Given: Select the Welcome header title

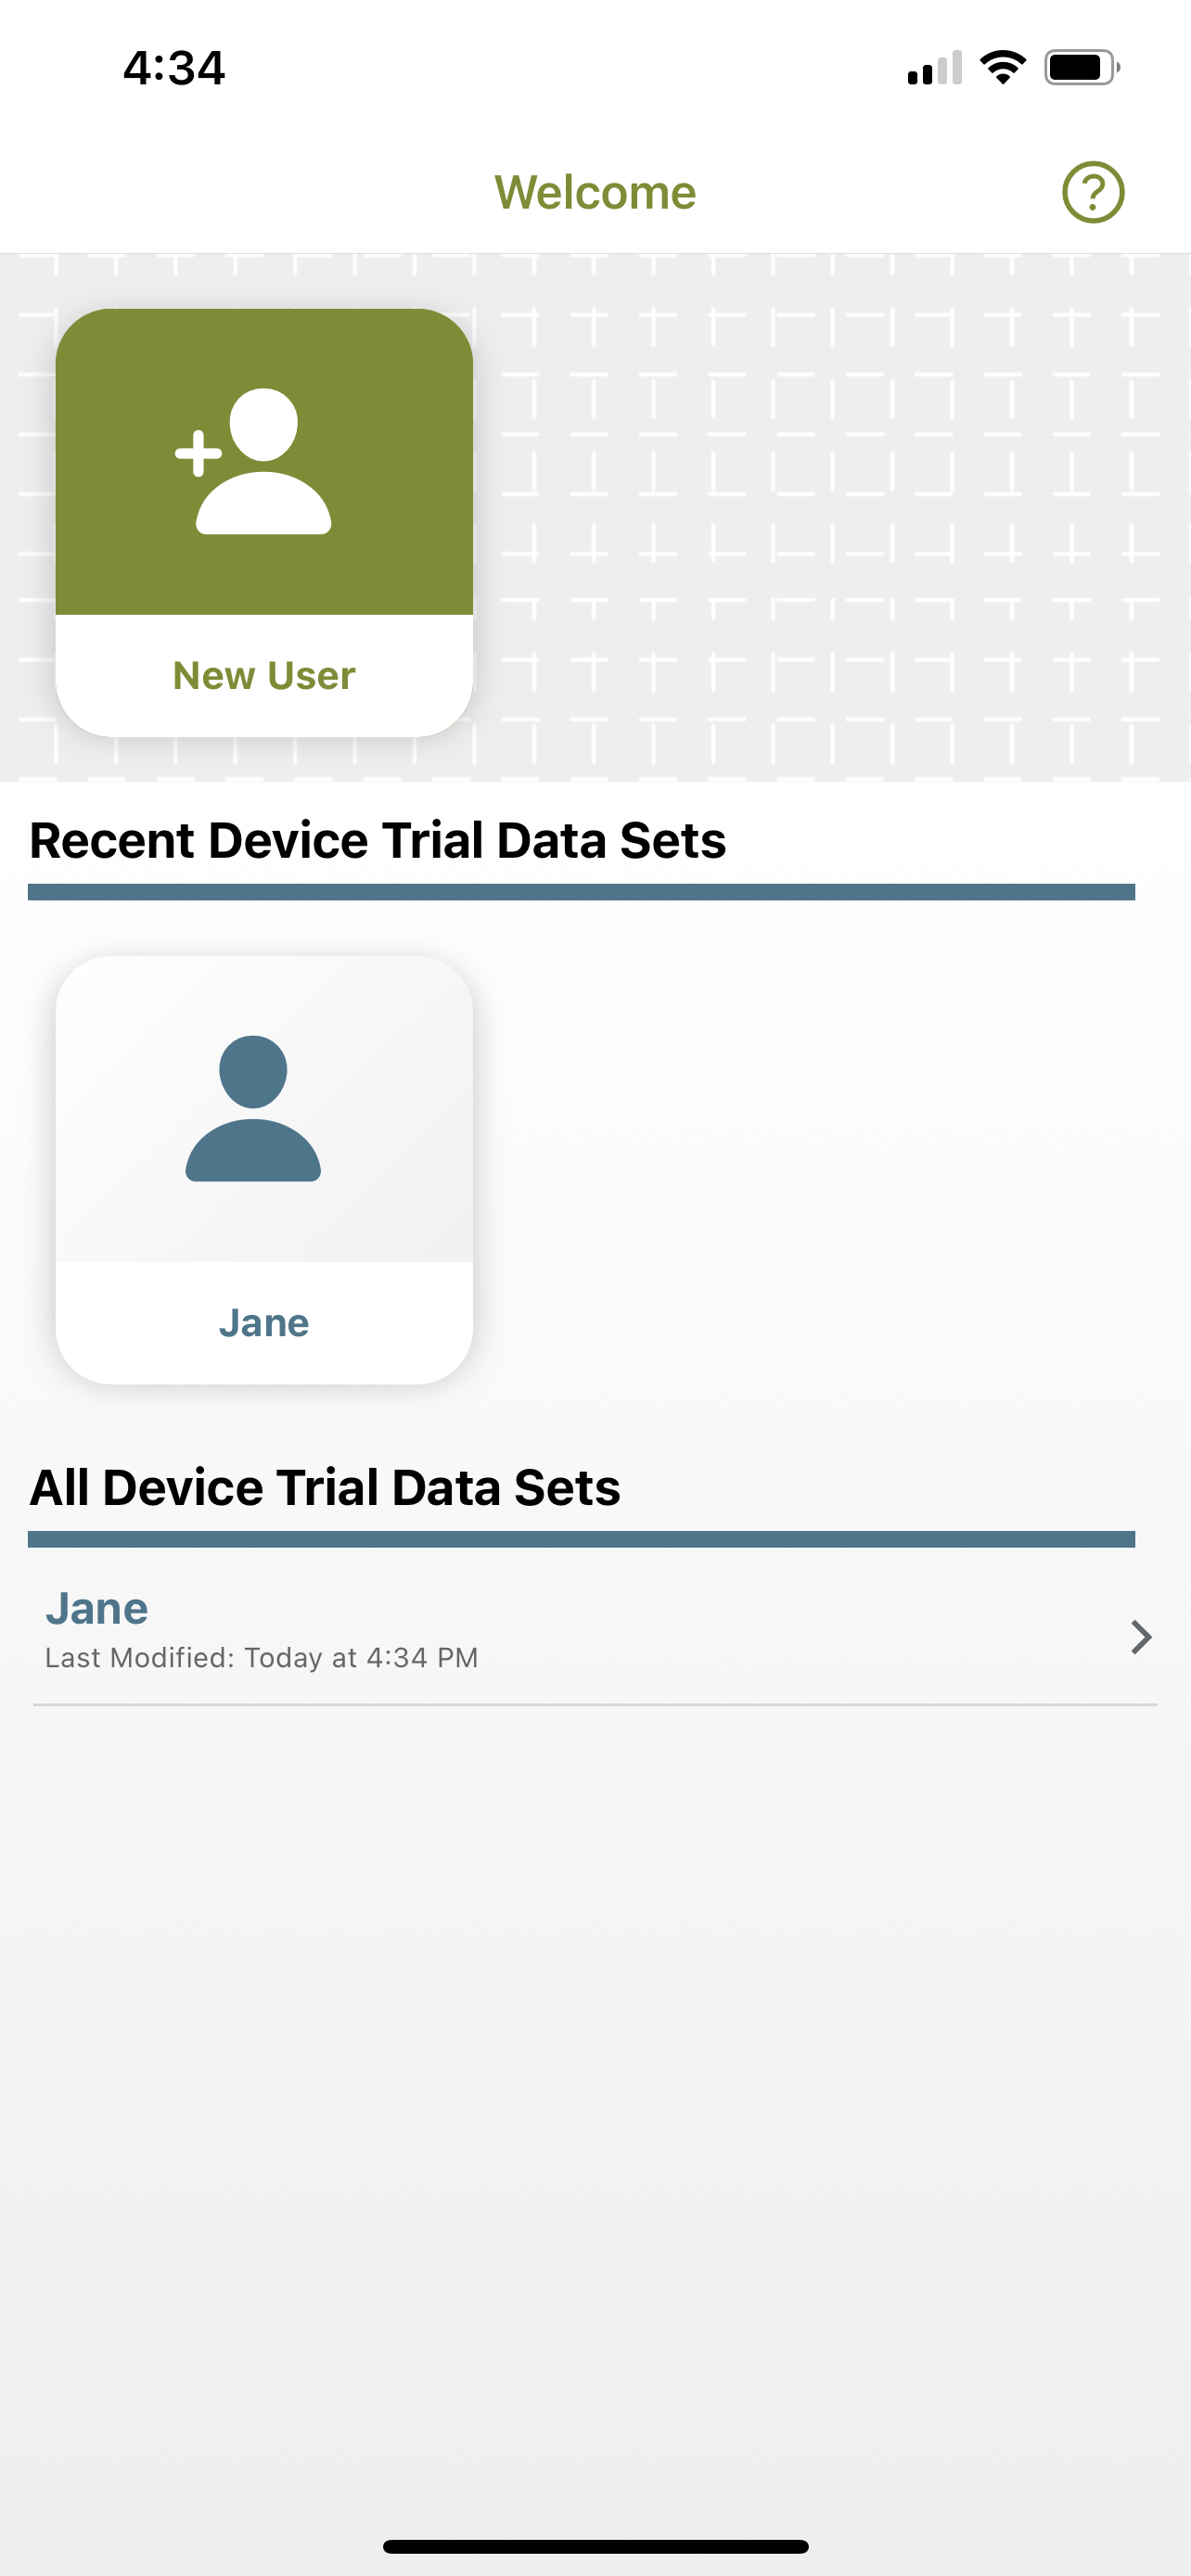Looking at the screenshot, I should (x=595, y=192).
